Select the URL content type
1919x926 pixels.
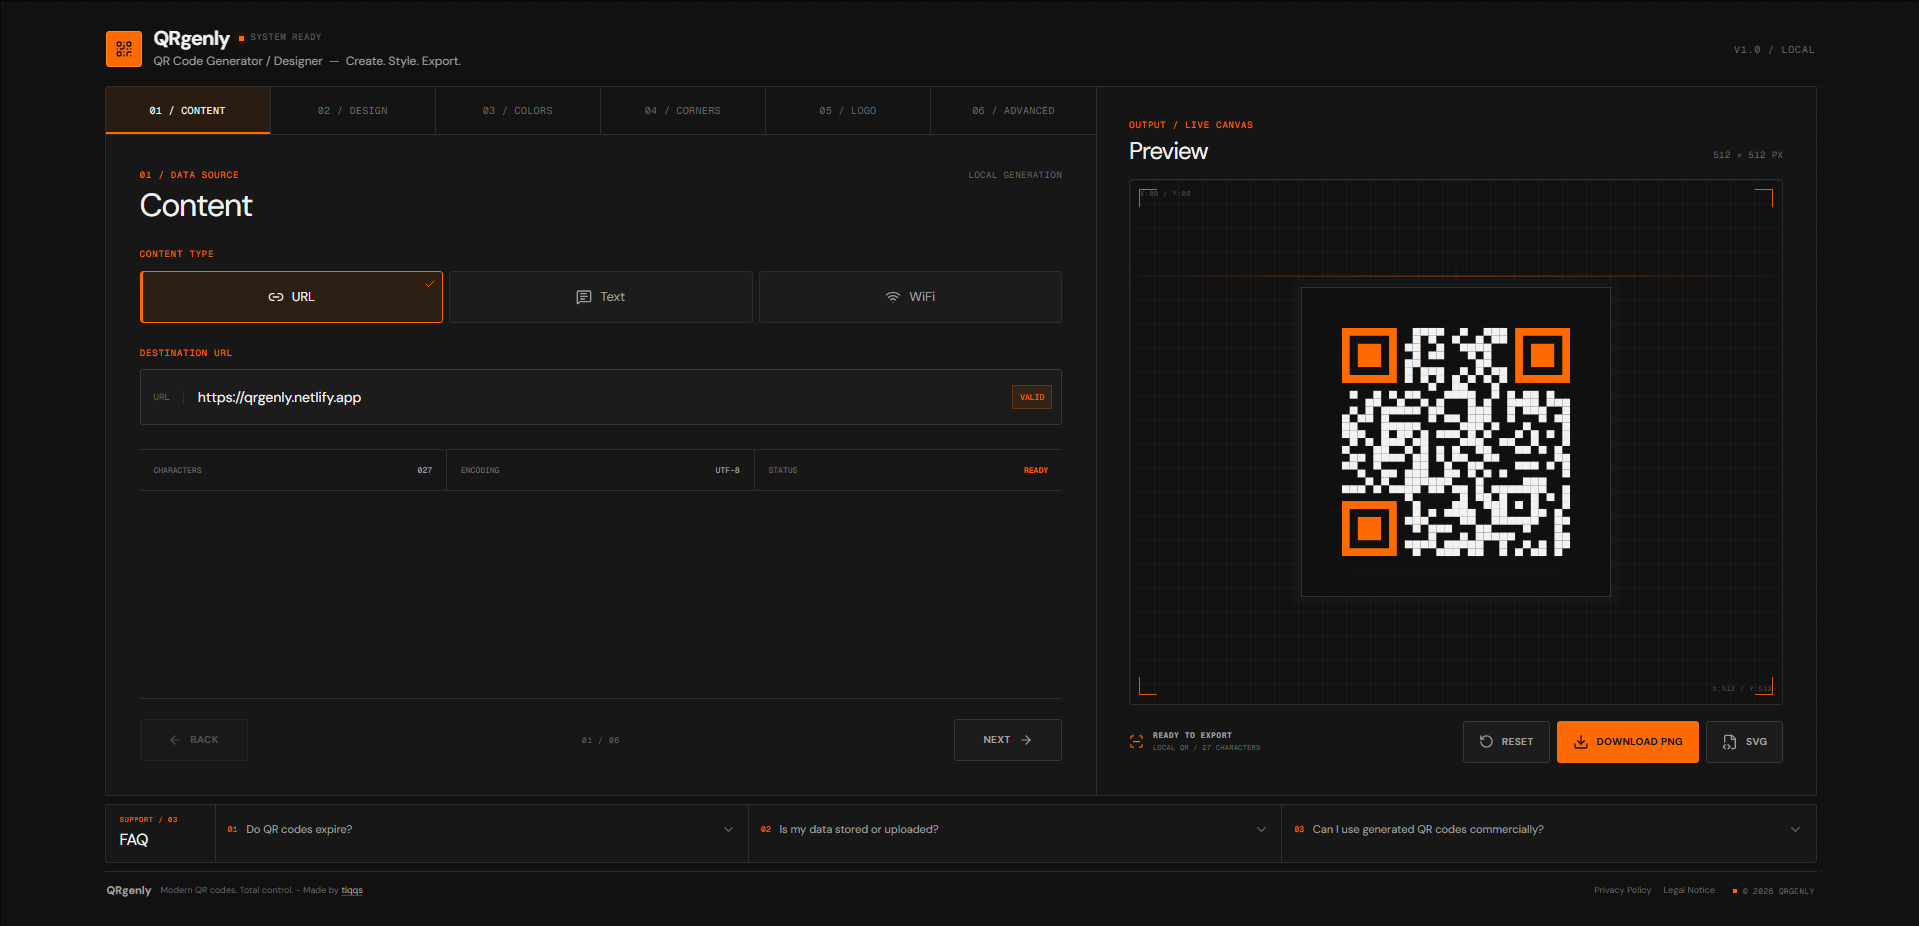[291, 297]
